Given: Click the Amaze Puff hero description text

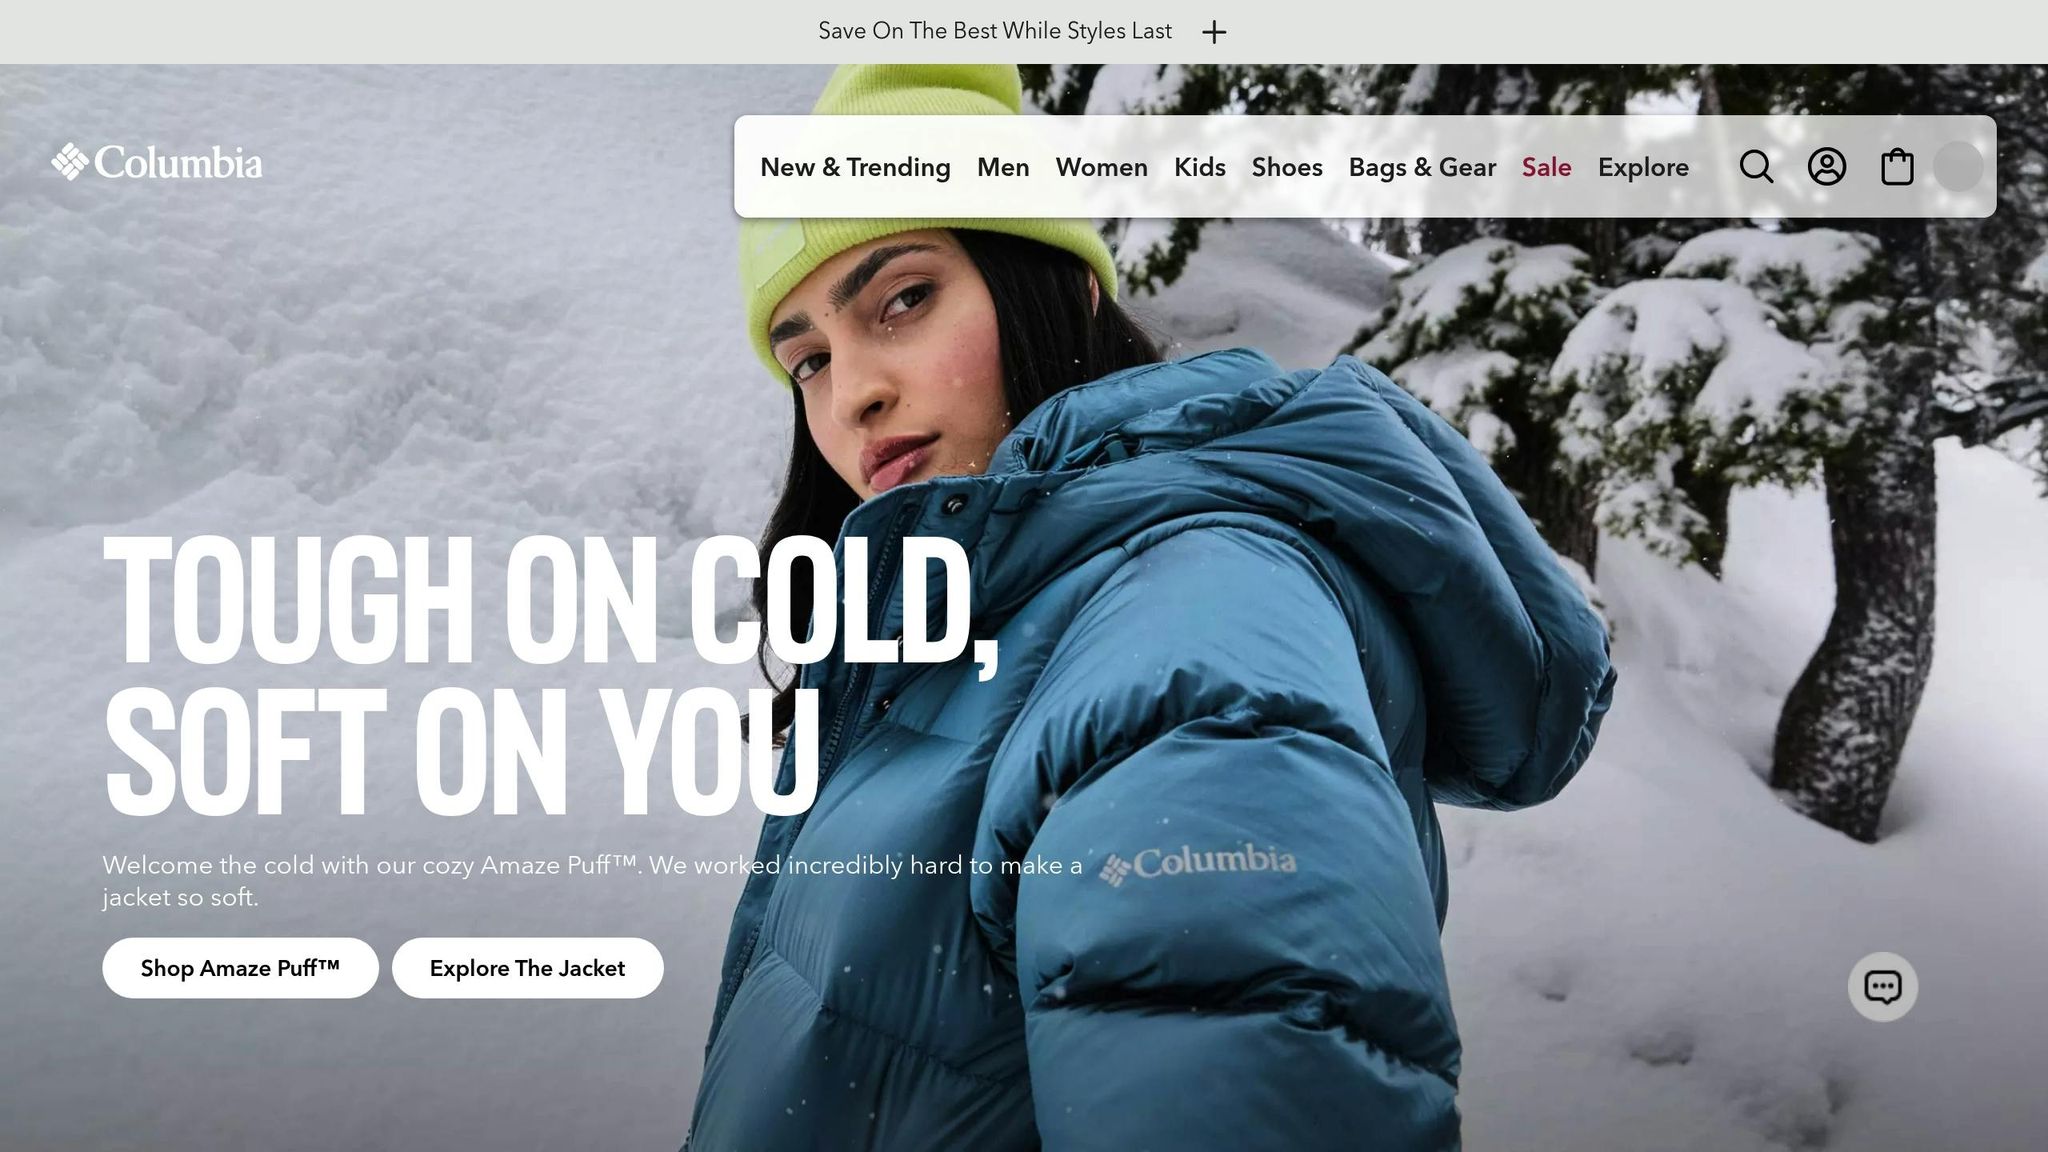Looking at the screenshot, I should point(592,881).
